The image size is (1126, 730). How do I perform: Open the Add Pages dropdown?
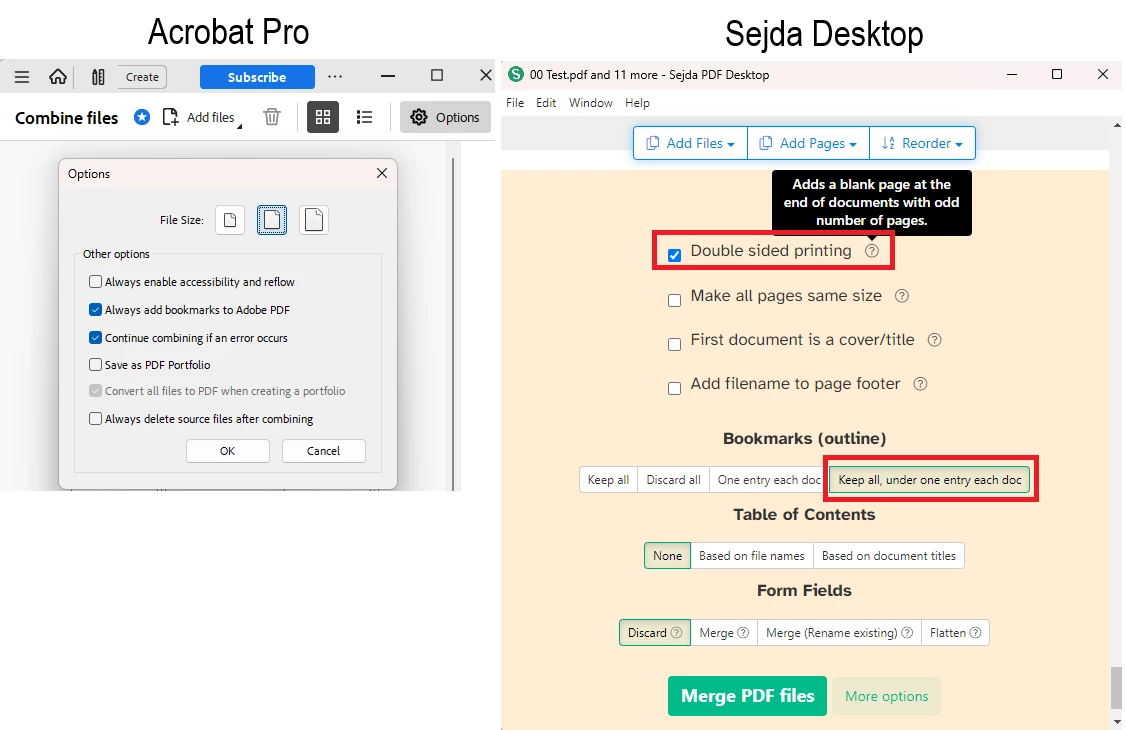point(809,143)
